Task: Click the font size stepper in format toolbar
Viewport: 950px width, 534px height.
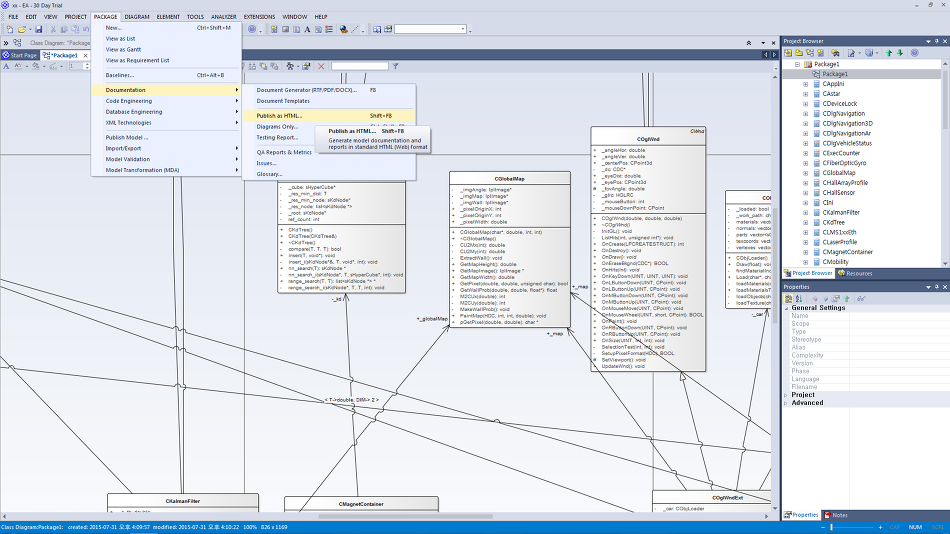Action: point(87,66)
